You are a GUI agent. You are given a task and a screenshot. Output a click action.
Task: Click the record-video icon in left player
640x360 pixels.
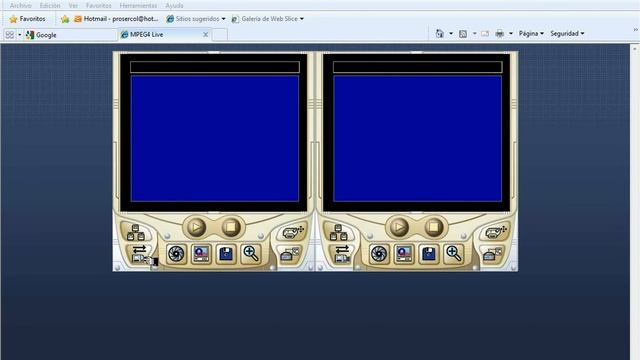(x=201, y=254)
